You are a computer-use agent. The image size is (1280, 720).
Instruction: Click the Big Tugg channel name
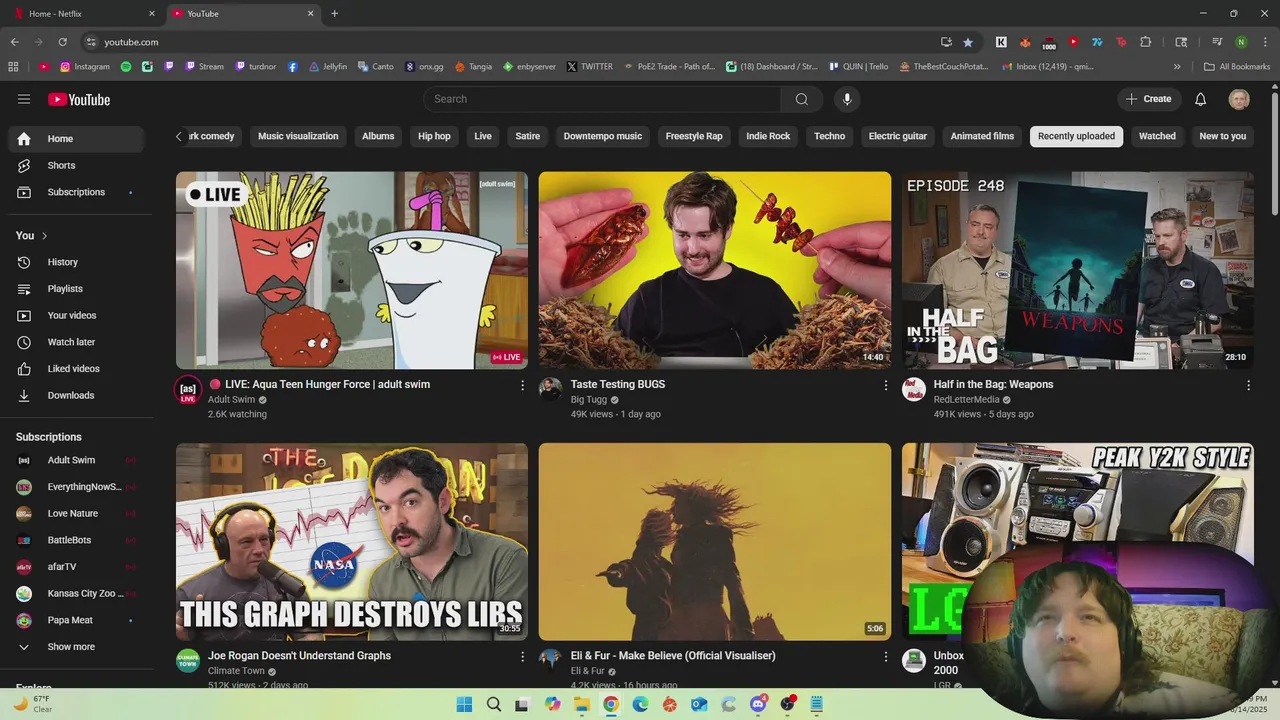click(589, 400)
